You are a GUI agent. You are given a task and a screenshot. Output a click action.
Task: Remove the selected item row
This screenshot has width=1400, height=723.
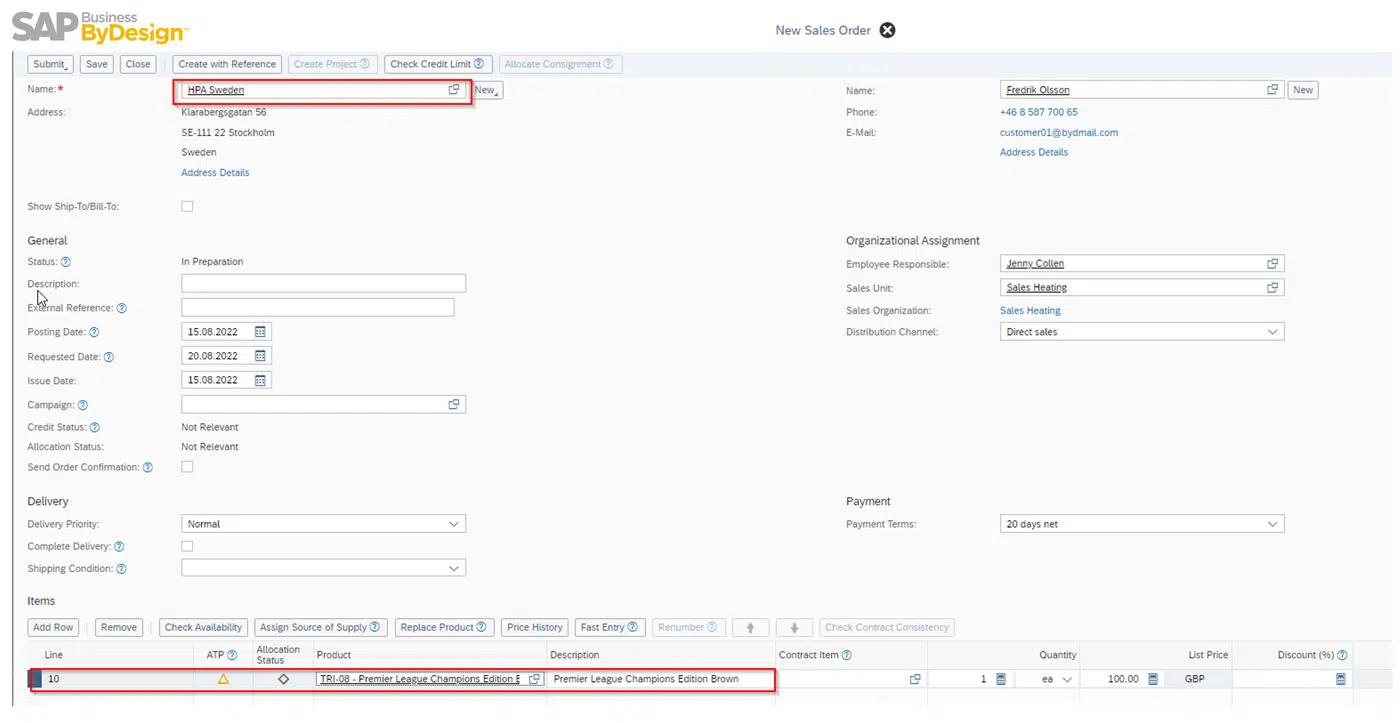tap(119, 628)
